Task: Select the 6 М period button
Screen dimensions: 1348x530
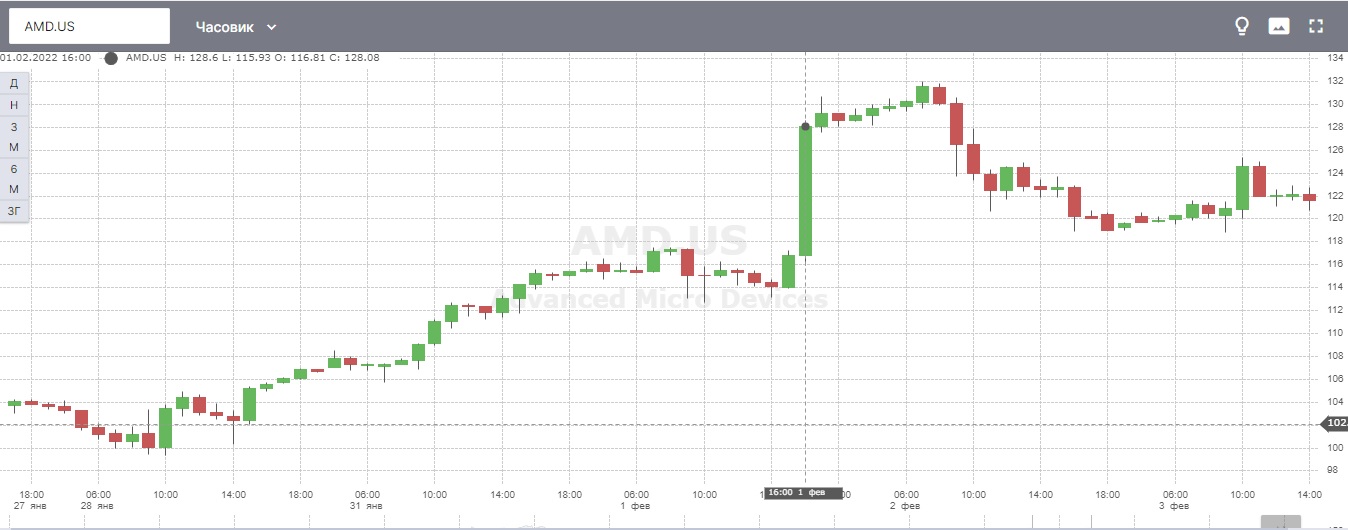Action: [x=14, y=179]
